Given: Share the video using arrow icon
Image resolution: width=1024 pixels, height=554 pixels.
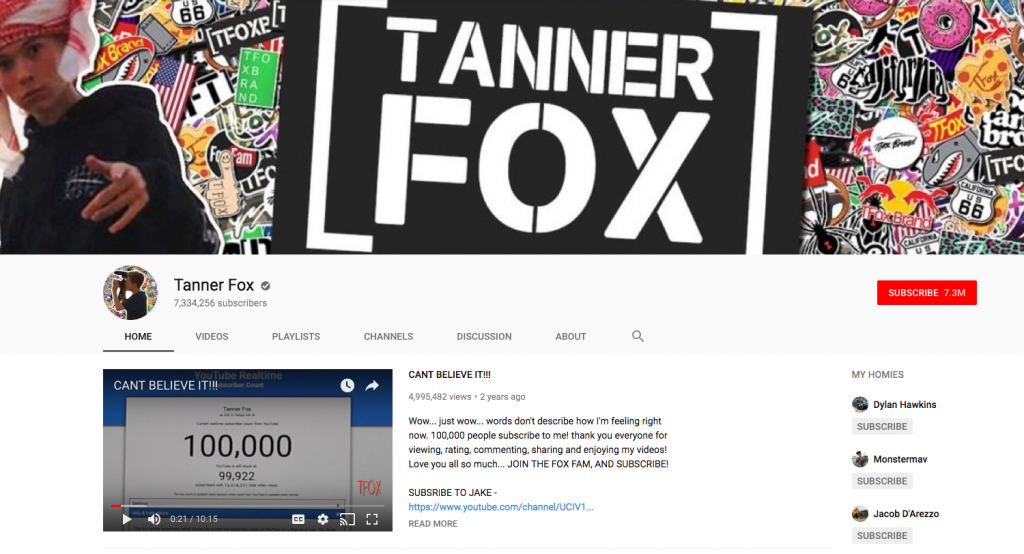Looking at the screenshot, I should [372, 385].
